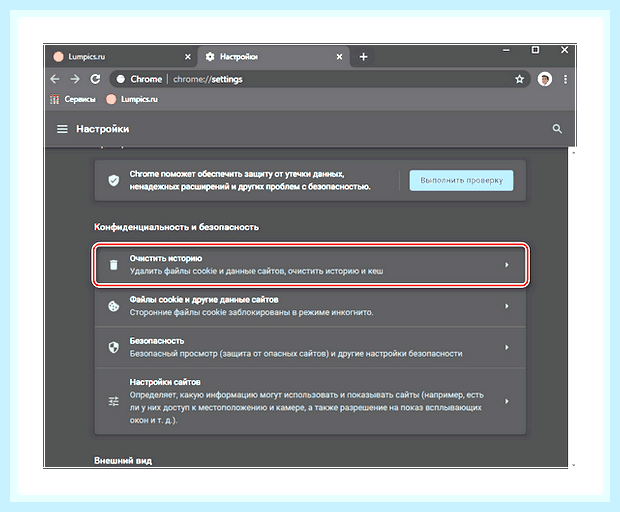Viewport: 620px width, 512px height.
Task: Click the address bar chrome://settings
Action: [320, 79]
